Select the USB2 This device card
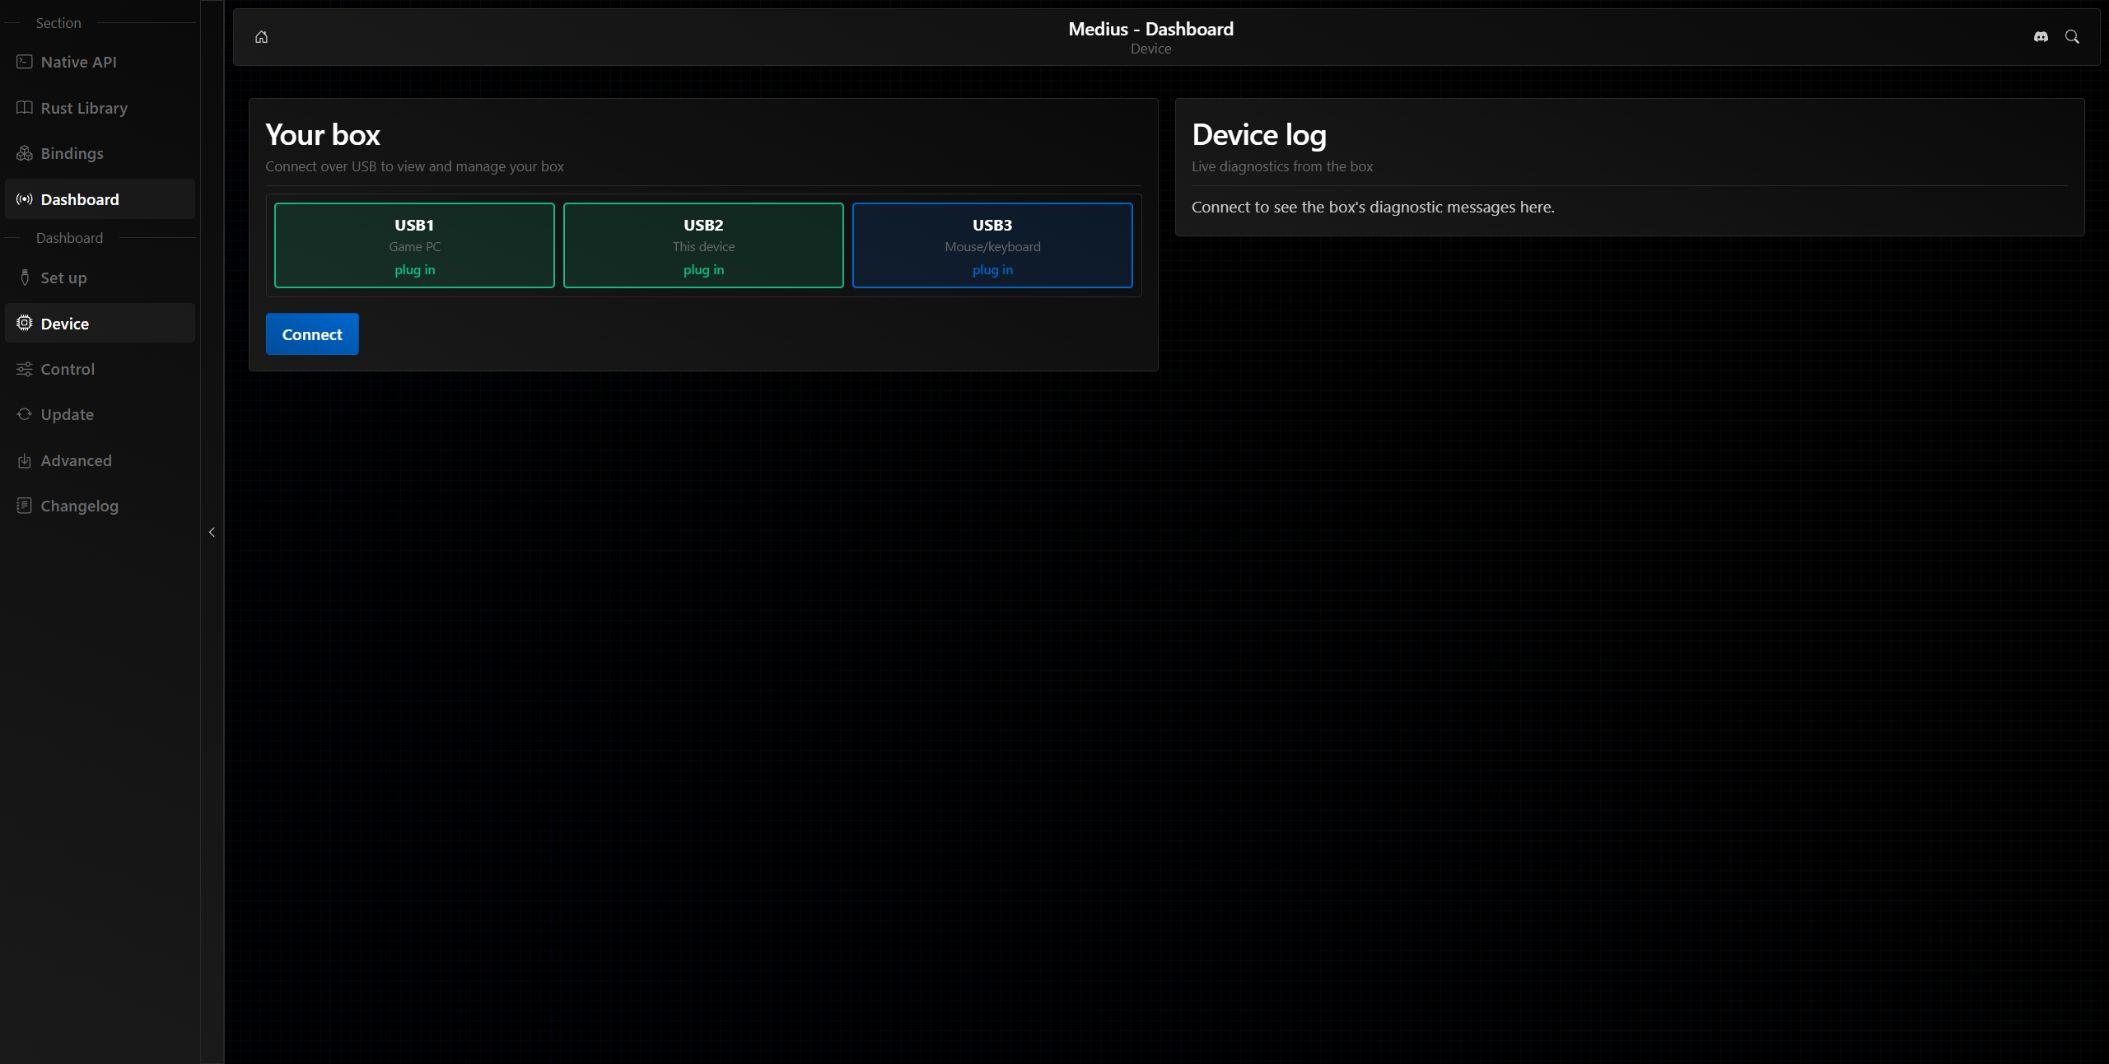The height and width of the screenshot is (1064, 2109). [703, 245]
